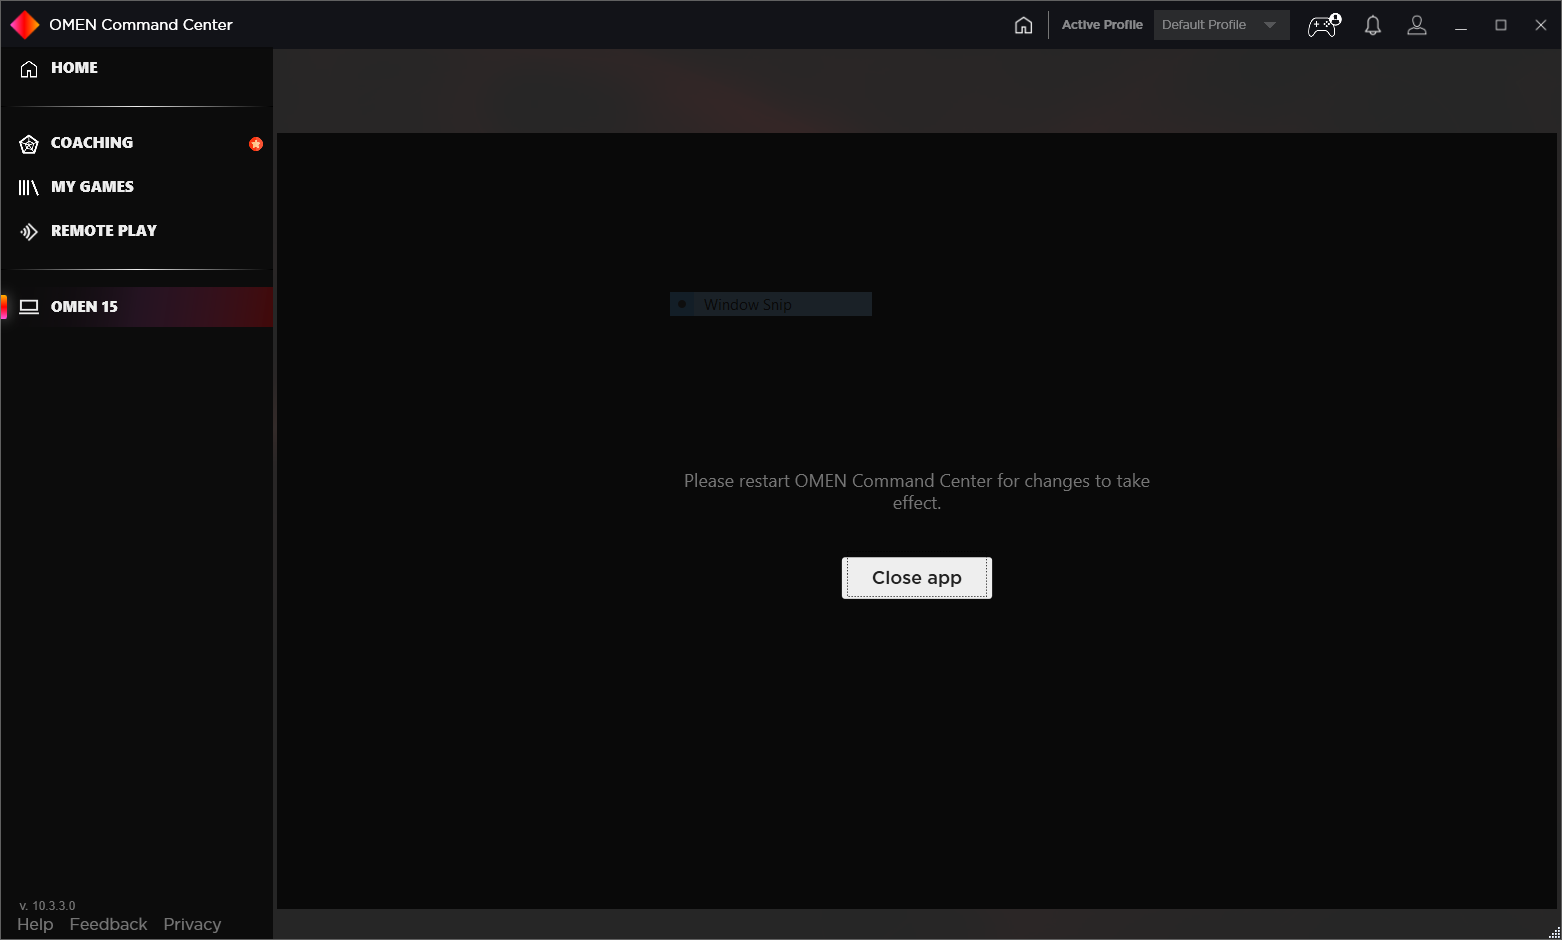Switch to the COACHING section

(91, 143)
